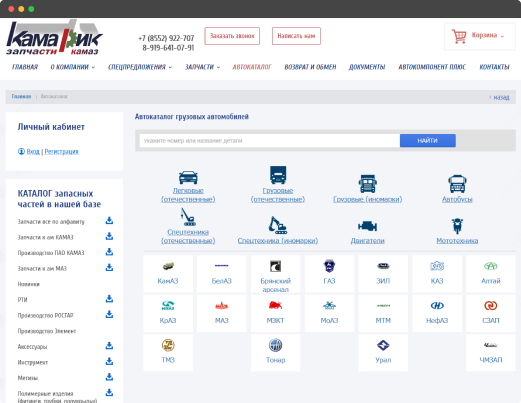Screen dimensions: 521x403
Task: Pick the Грузовые (иномарки) truck icon
Action: coord(367,184)
